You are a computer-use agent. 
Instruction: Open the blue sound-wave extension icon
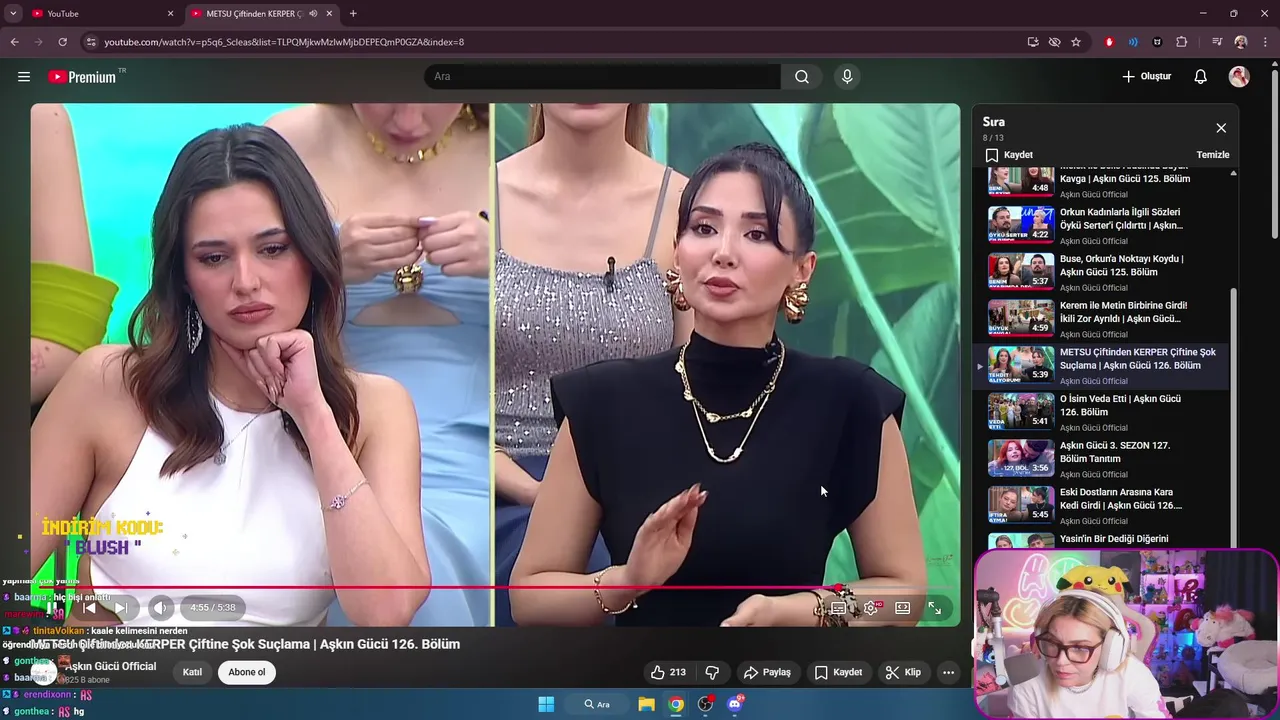pos(1133,42)
